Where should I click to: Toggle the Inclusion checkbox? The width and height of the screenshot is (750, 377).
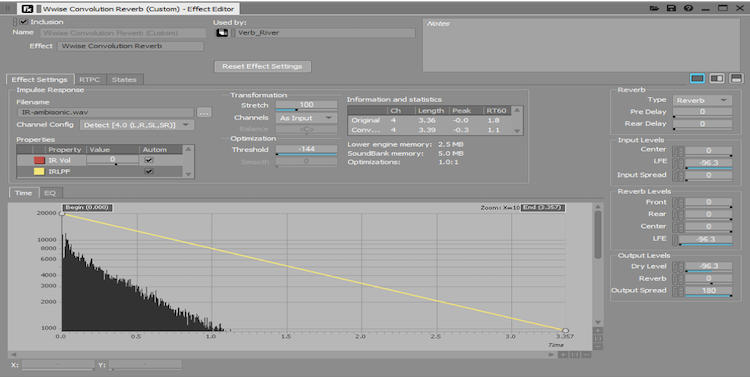(x=23, y=22)
